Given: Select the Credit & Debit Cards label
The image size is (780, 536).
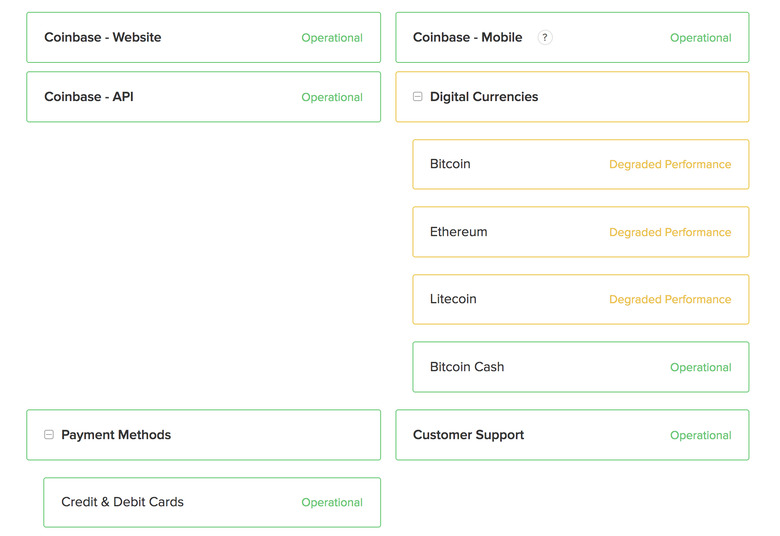Looking at the screenshot, I should pos(122,502).
